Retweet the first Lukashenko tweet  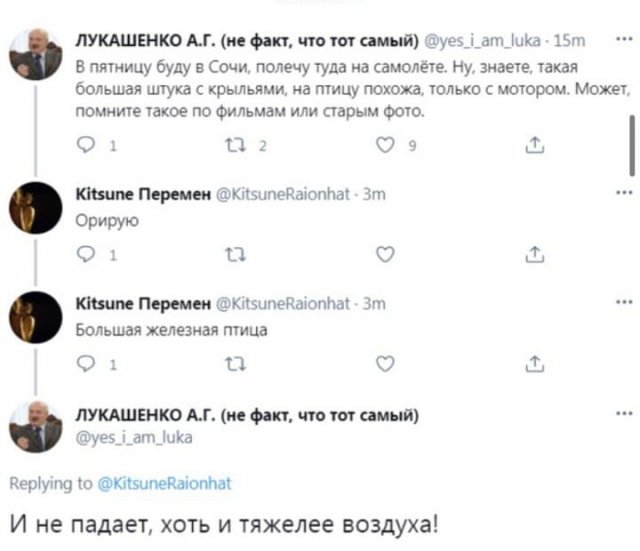240,146
